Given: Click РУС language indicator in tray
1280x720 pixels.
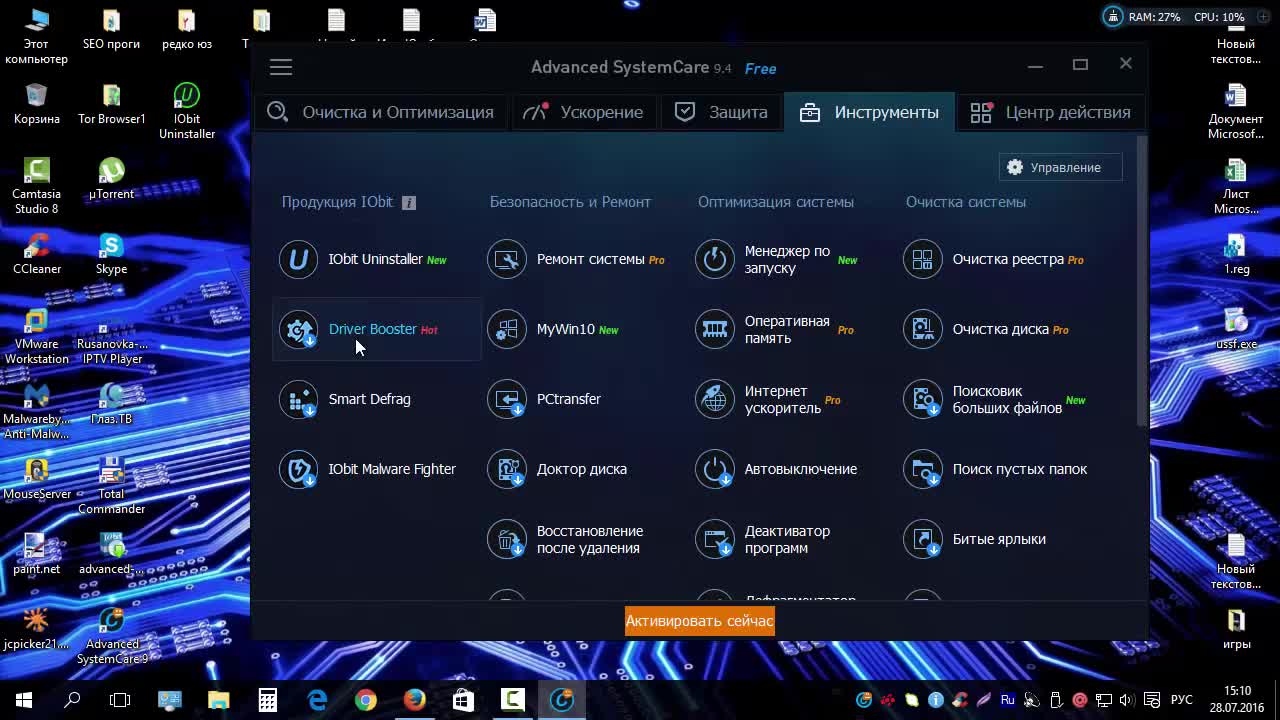Looking at the screenshot, I should point(1182,700).
